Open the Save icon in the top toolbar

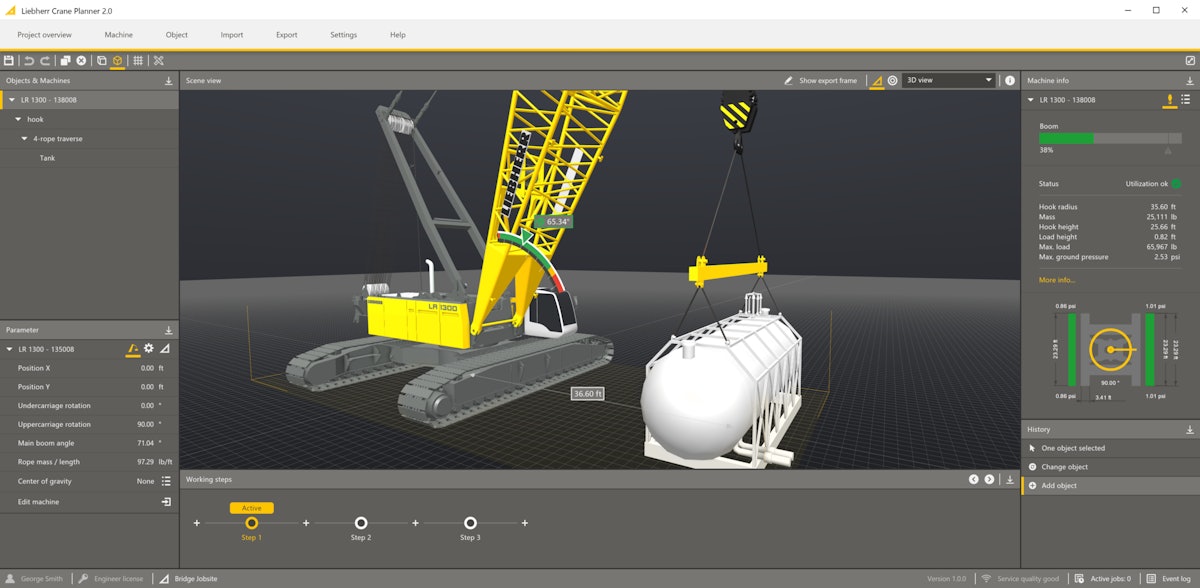coord(10,60)
